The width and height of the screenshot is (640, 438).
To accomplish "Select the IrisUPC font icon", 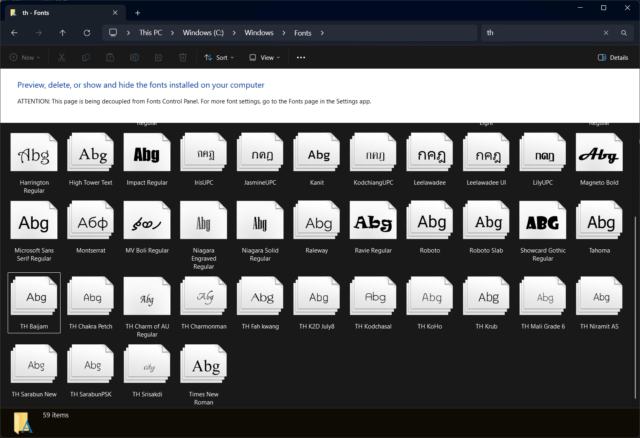I will [x=204, y=152].
